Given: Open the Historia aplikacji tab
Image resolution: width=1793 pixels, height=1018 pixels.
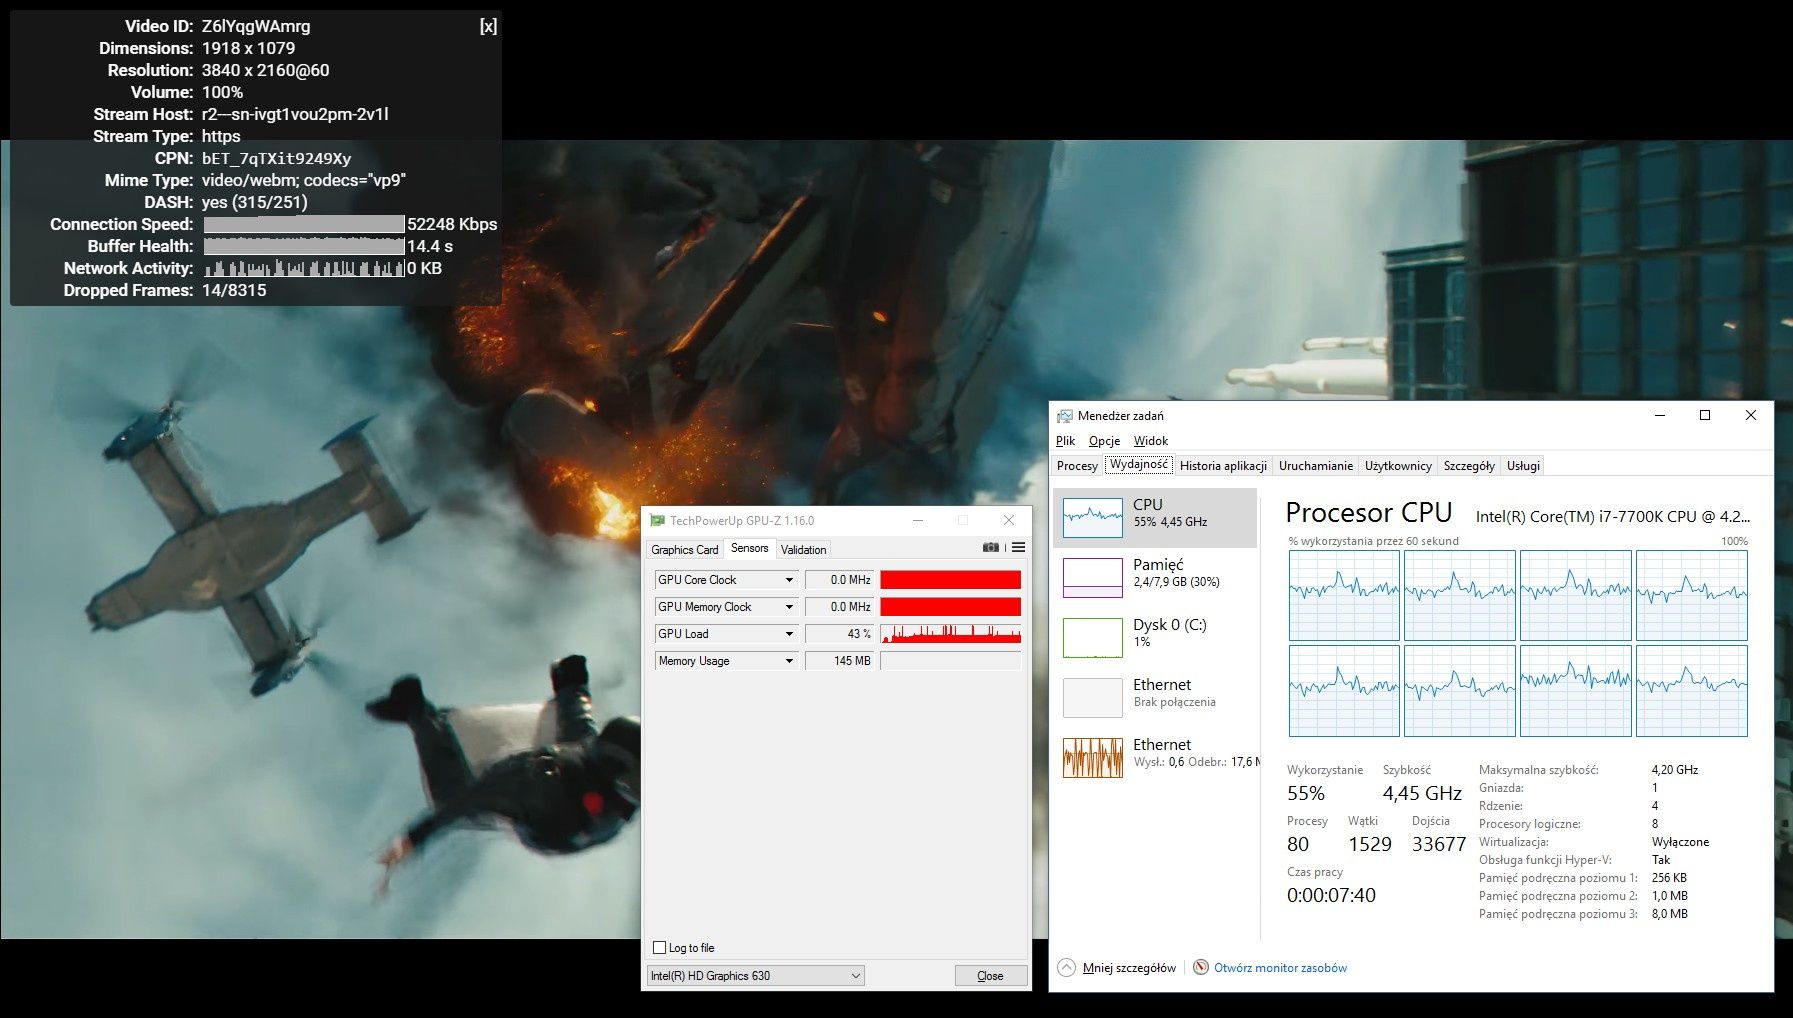Looking at the screenshot, I should (x=1223, y=466).
